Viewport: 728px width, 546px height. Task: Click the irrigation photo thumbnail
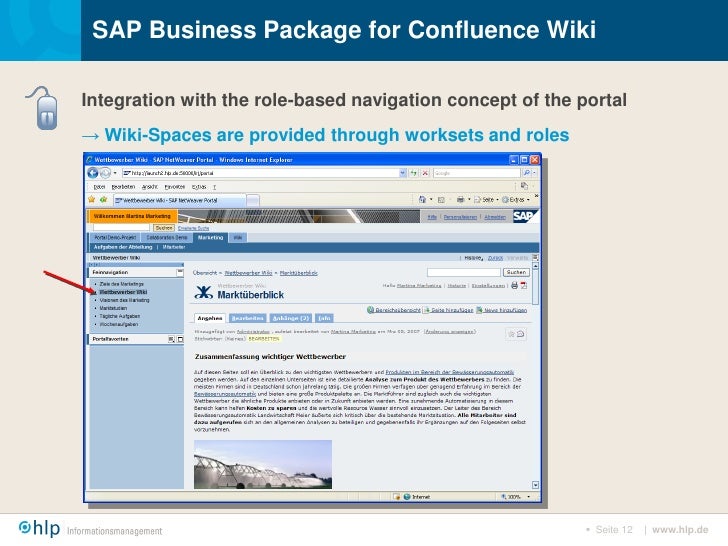point(263,464)
